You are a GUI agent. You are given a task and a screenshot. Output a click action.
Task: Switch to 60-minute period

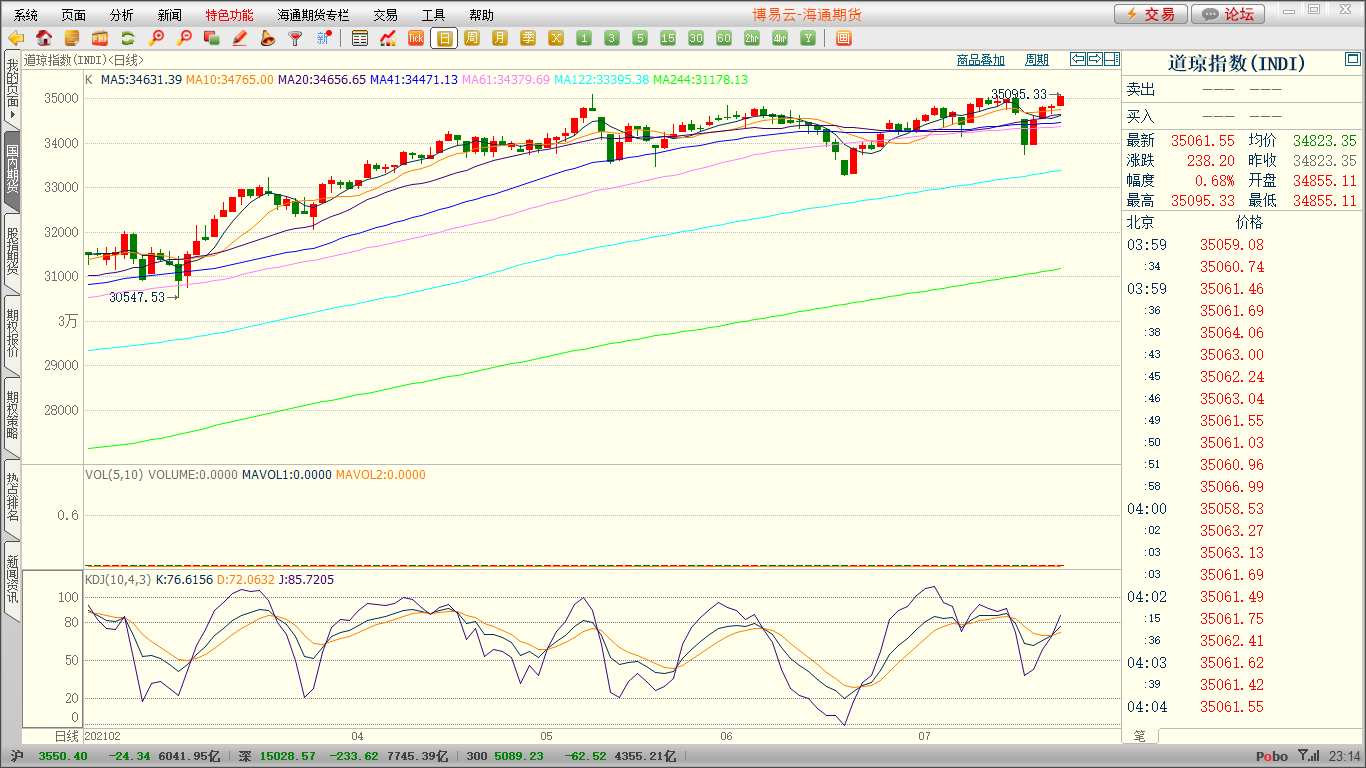point(724,39)
